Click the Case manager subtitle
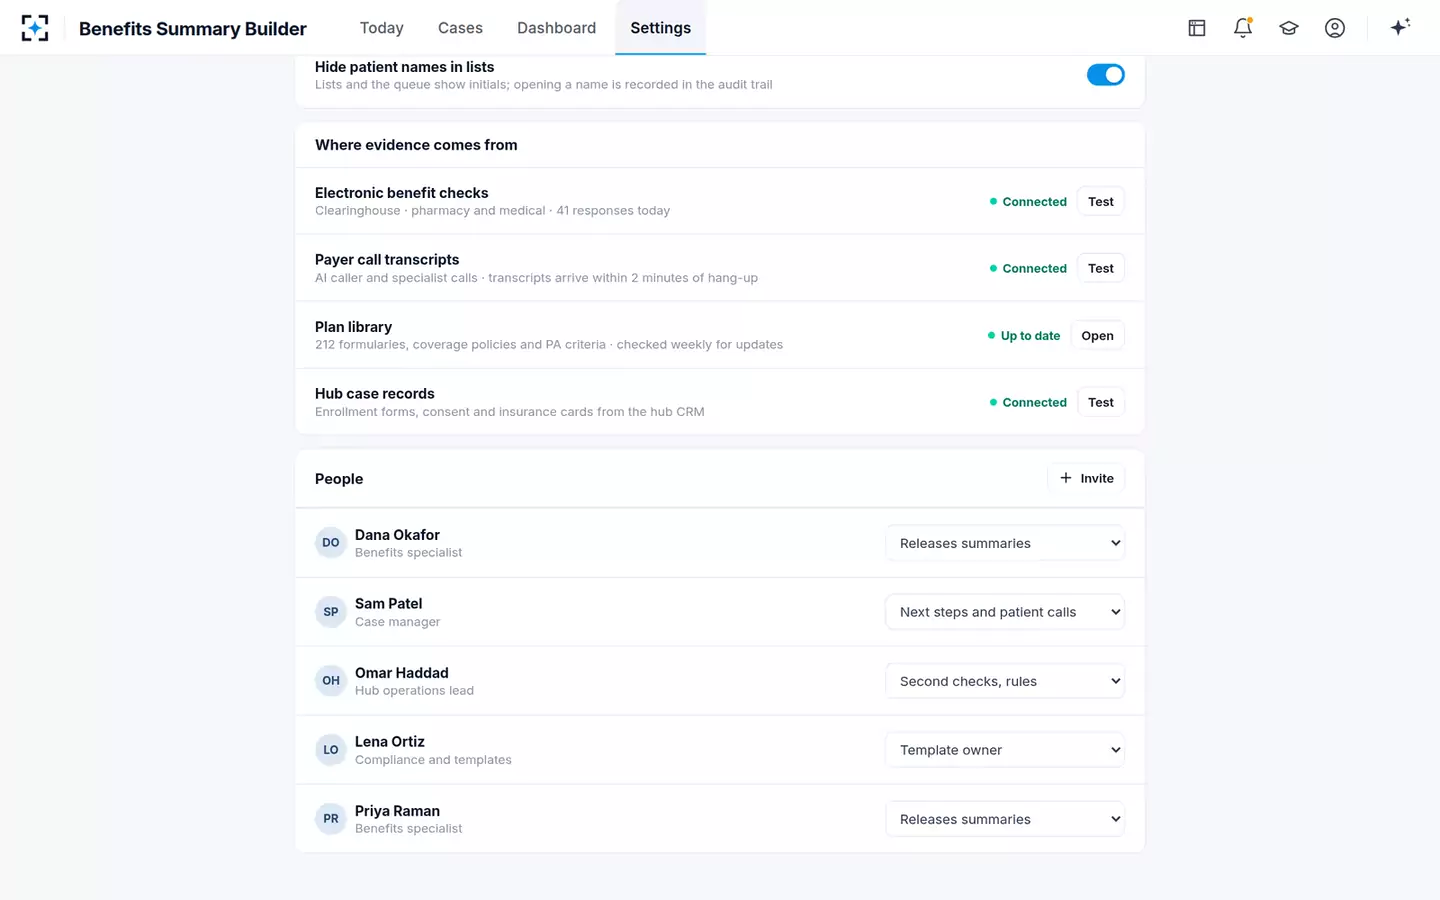The image size is (1440, 900). tap(397, 622)
